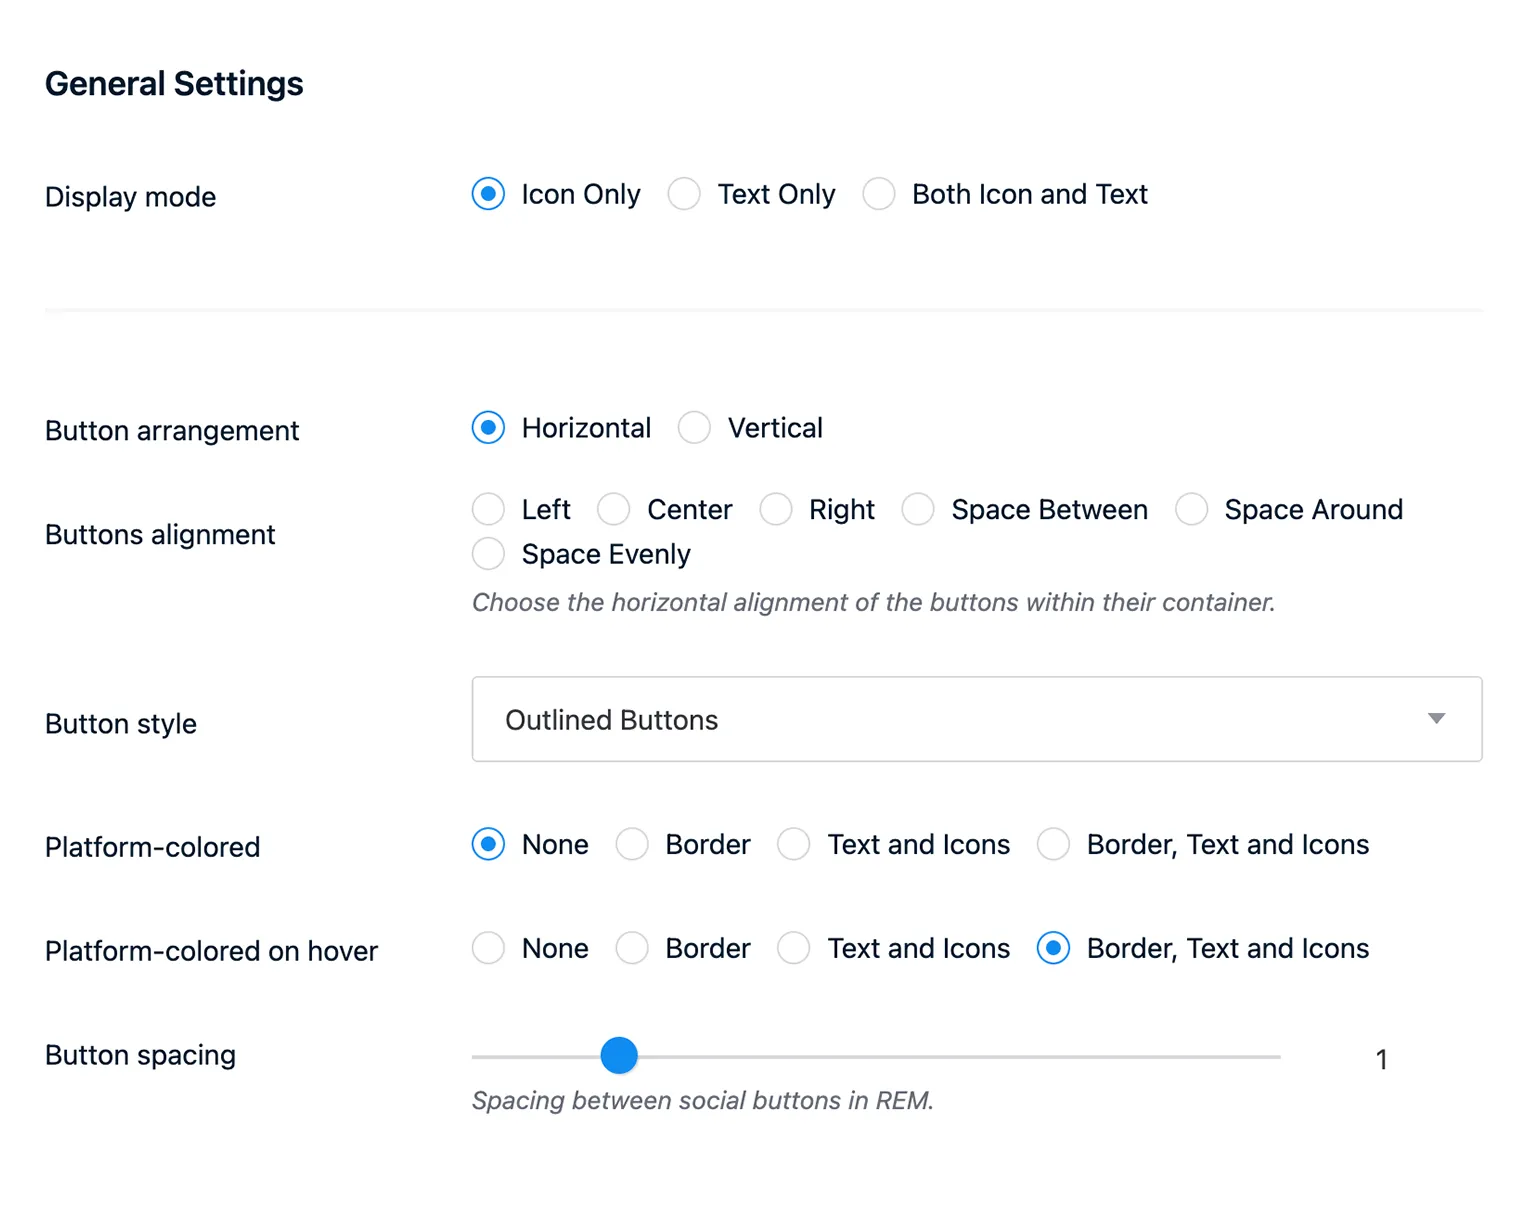Image resolution: width=1536 pixels, height=1209 pixels.
Task: Set buttons alignment to Right
Action: (776, 509)
